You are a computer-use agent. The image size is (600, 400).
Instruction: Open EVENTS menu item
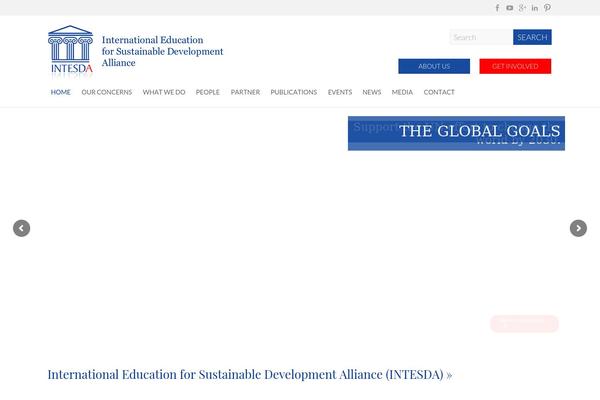click(x=340, y=92)
